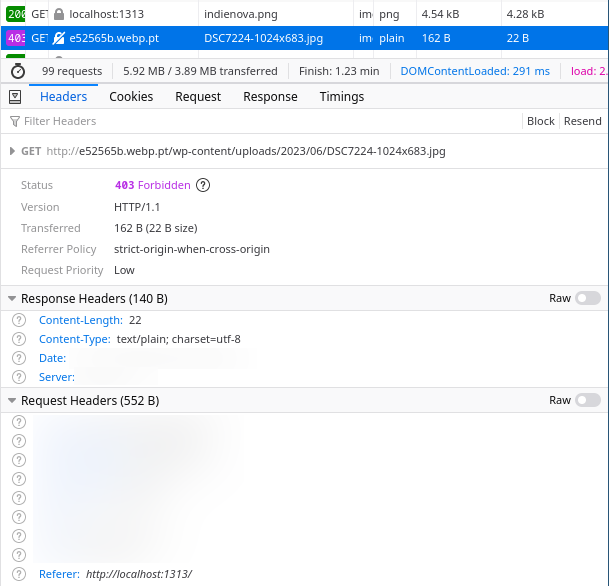Click the filter funnel icon in headers

[x=14, y=122]
